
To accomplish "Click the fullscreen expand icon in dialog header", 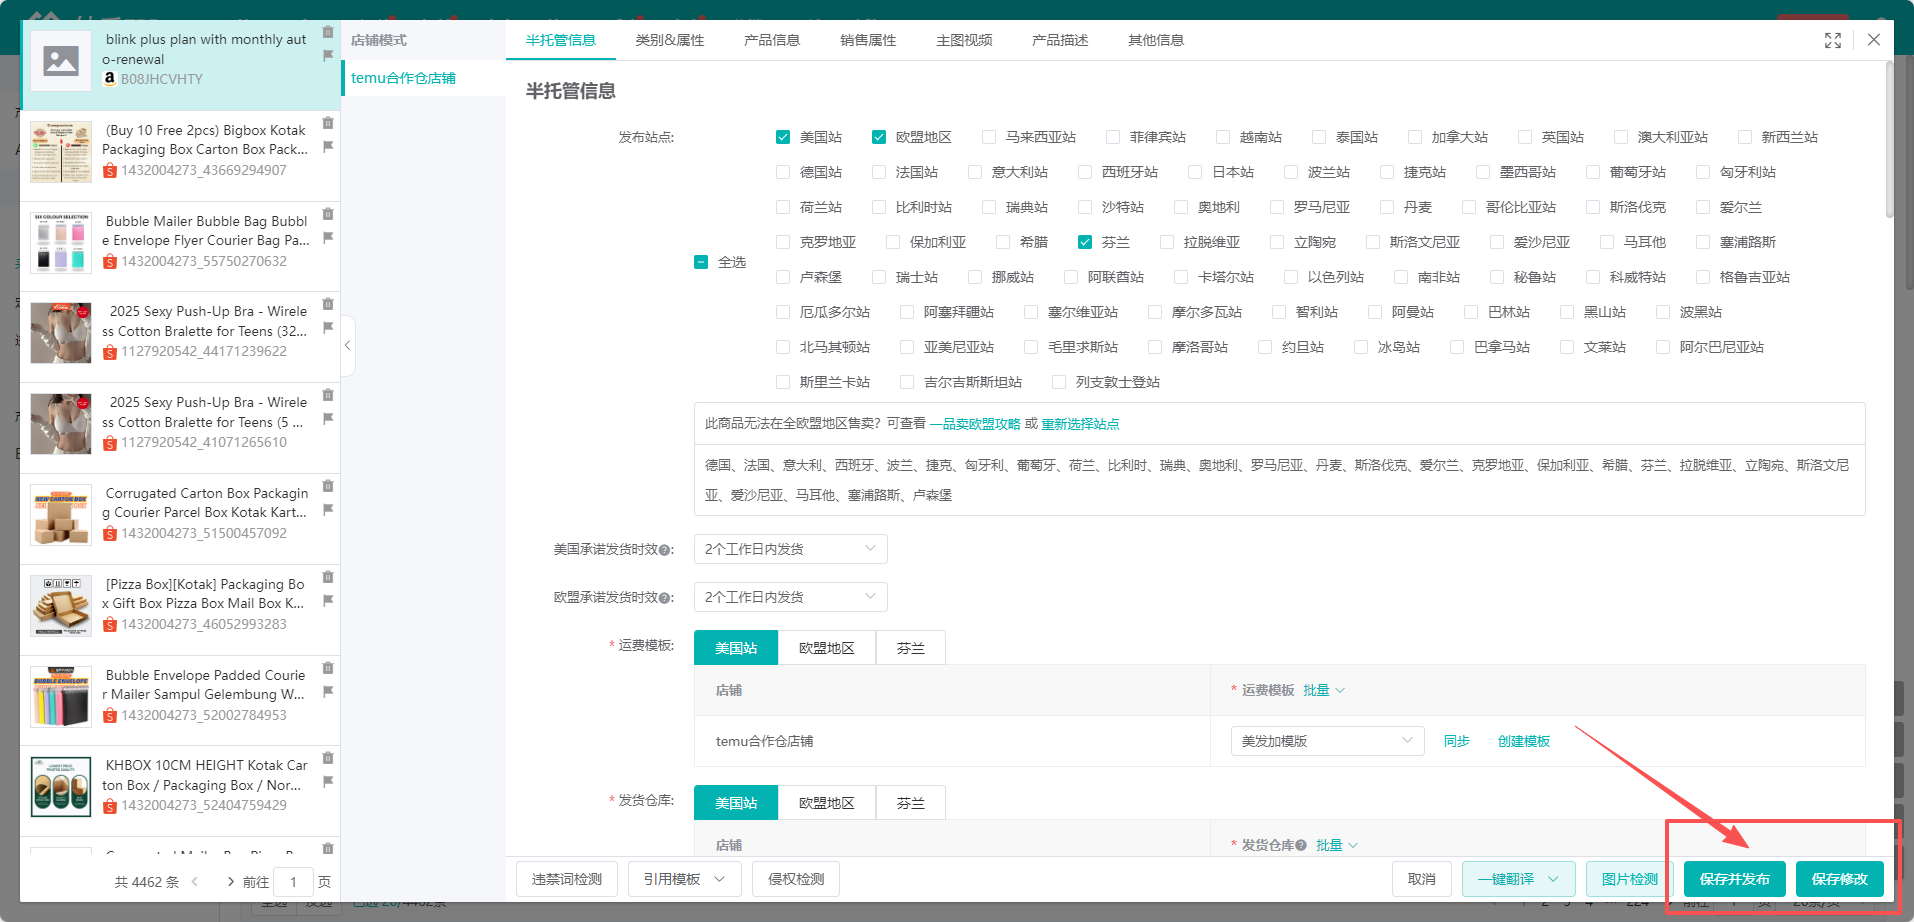I will [1832, 40].
